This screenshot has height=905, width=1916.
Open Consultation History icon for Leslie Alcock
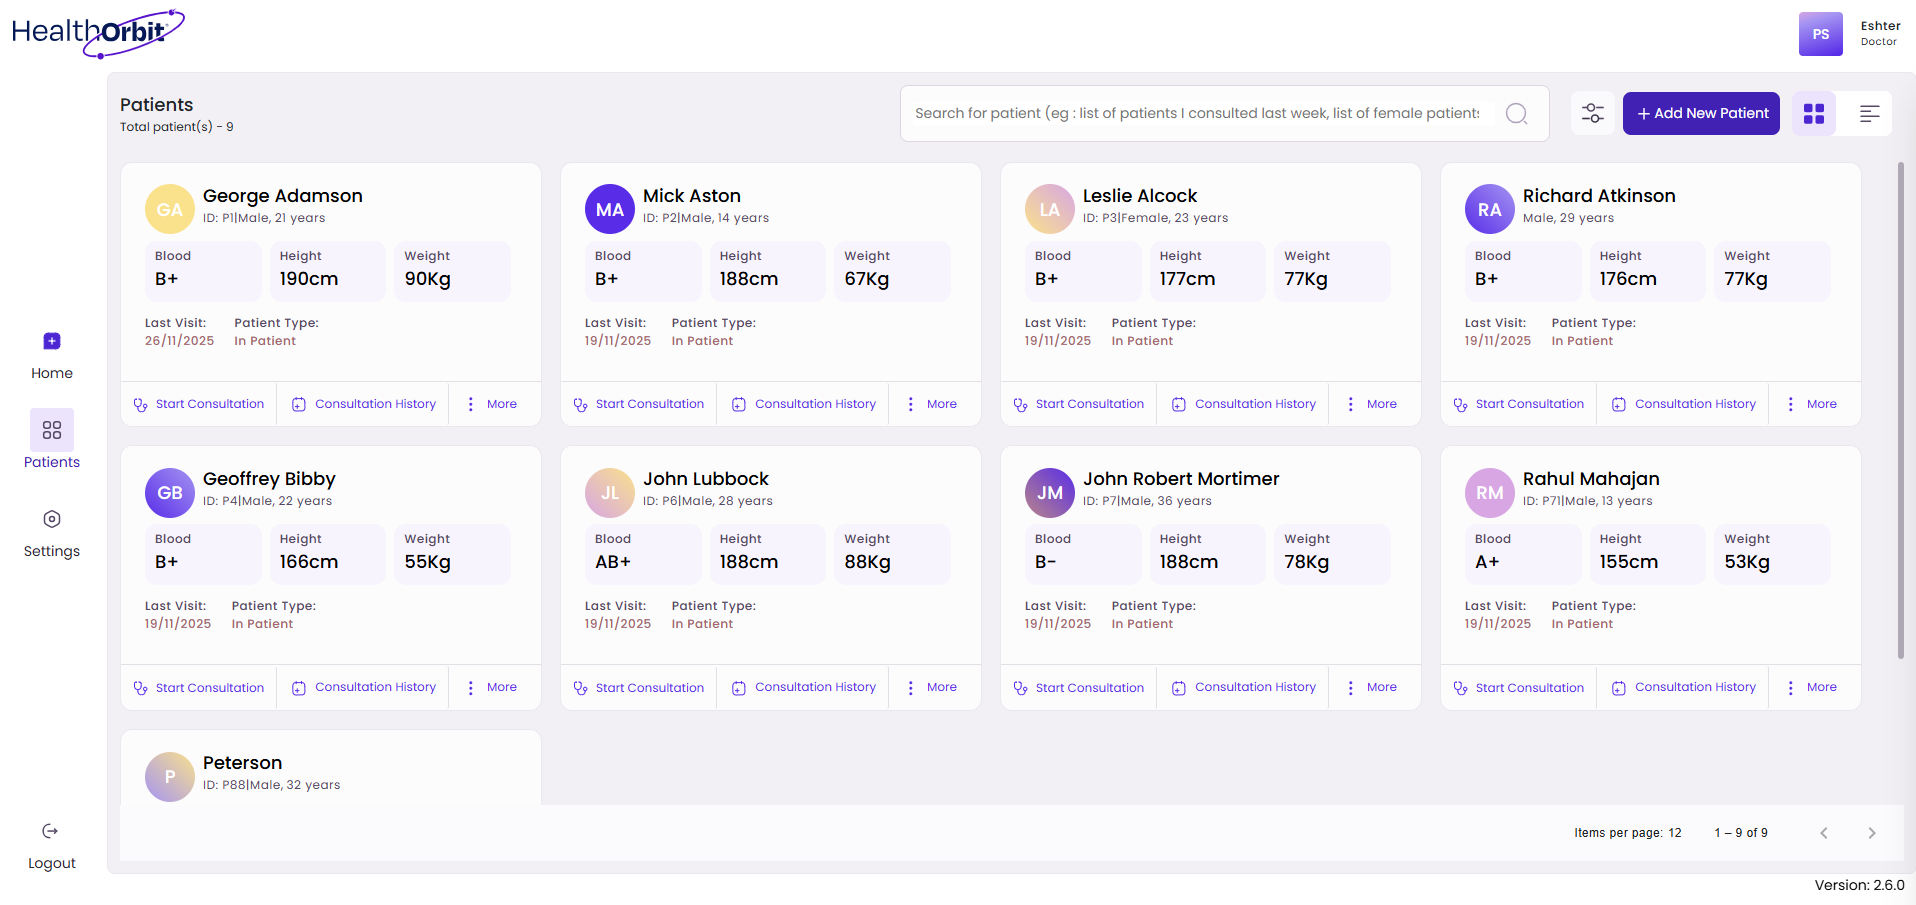pyautogui.click(x=1178, y=403)
